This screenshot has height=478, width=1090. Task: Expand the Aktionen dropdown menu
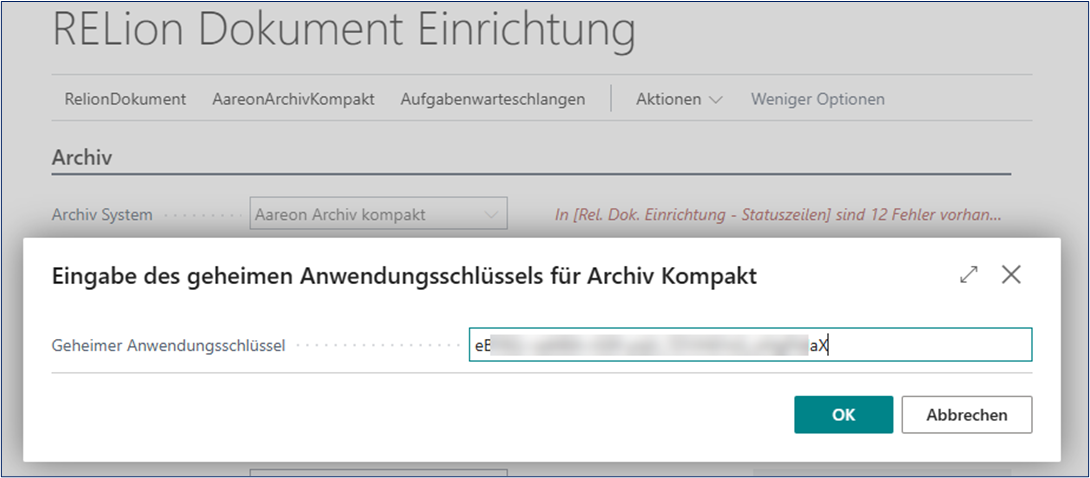(x=679, y=99)
